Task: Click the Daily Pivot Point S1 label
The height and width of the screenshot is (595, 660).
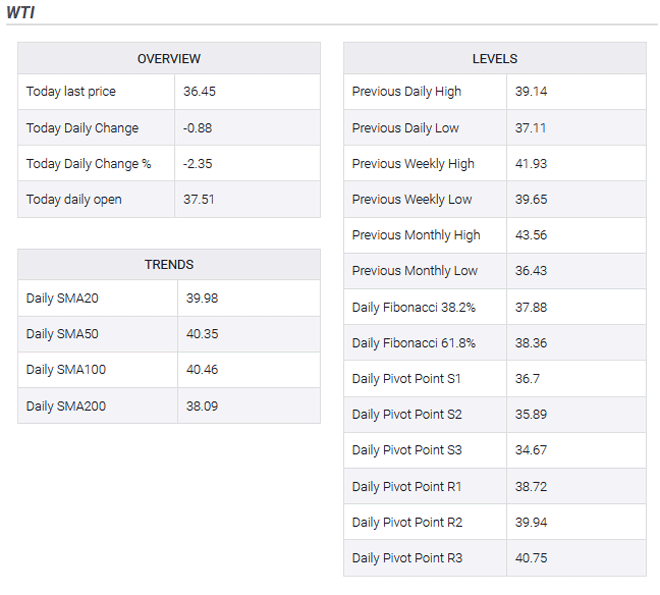Action: (406, 379)
